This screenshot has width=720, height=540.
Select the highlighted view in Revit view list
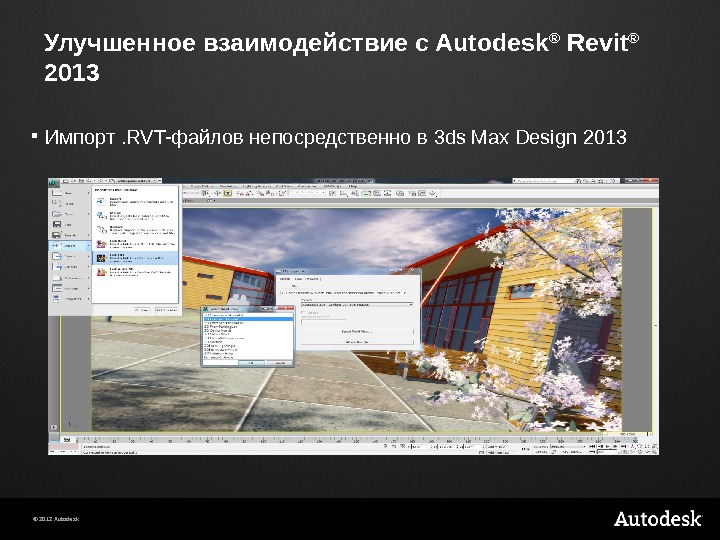click(248, 319)
